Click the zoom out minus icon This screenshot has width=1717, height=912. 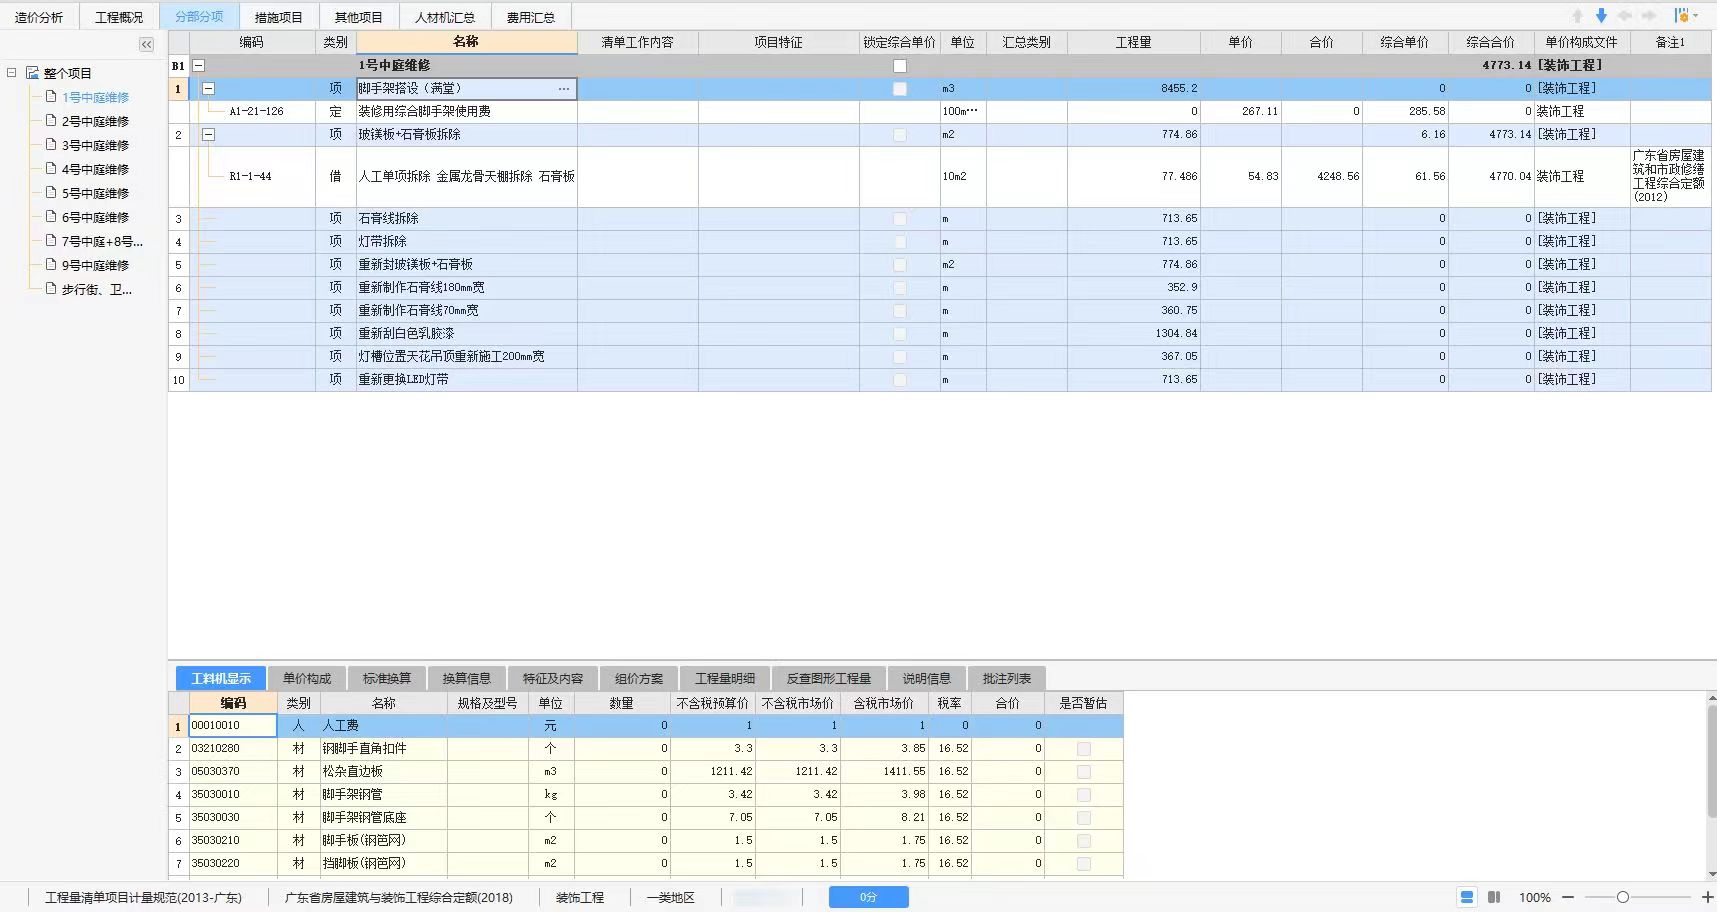click(x=1568, y=897)
